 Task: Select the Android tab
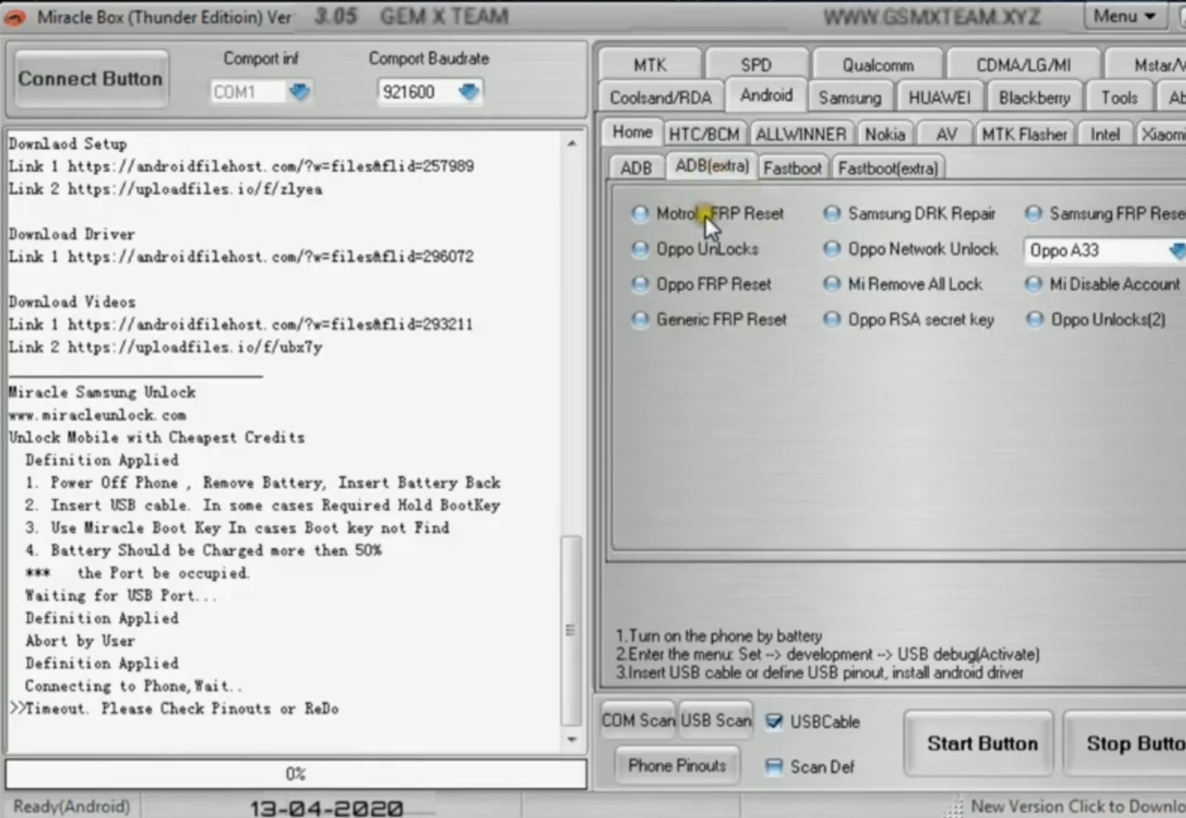[x=766, y=95]
